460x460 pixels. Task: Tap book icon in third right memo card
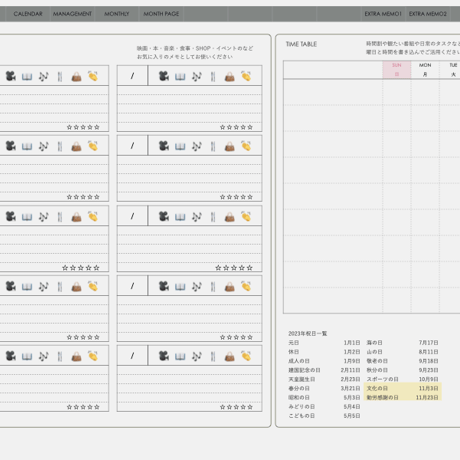180,217
